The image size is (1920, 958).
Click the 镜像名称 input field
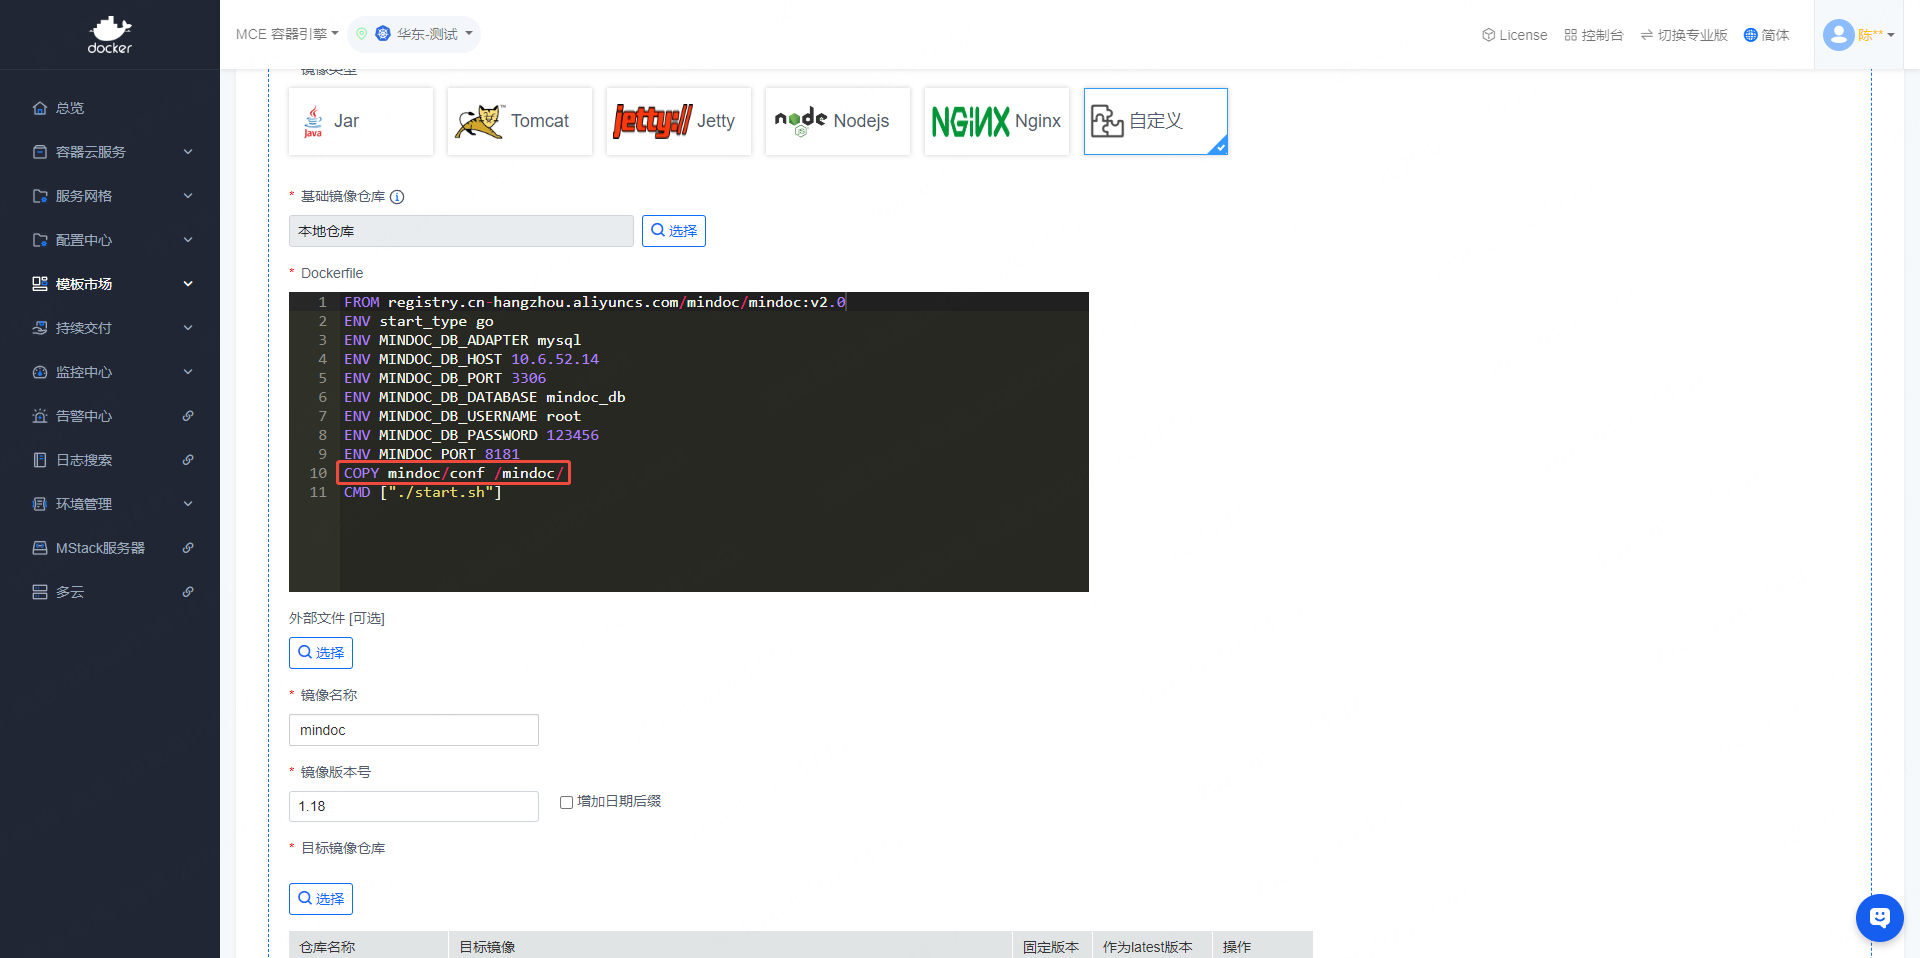click(x=413, y=730)
